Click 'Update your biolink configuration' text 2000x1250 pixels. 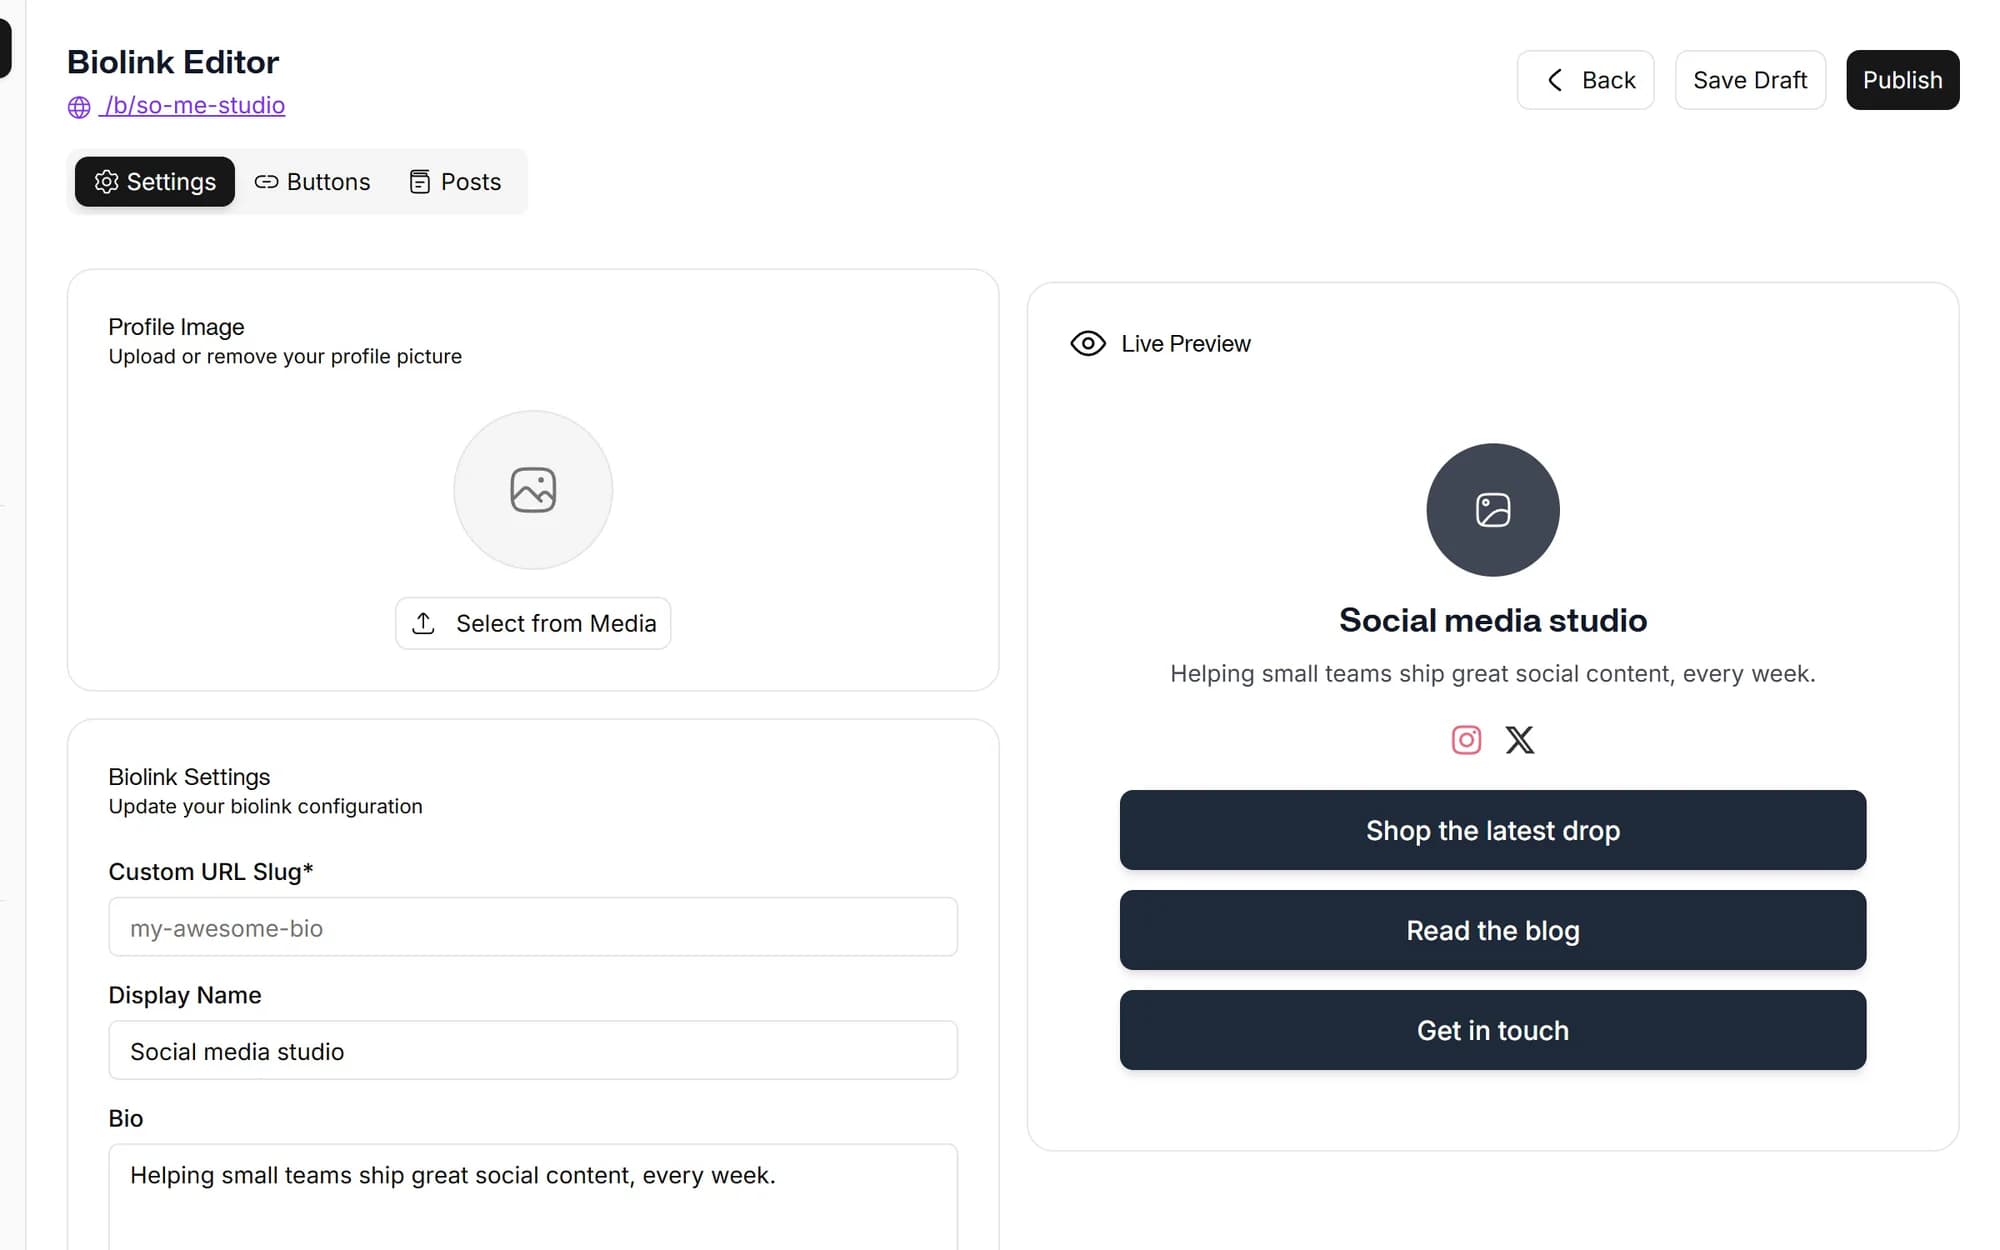tap(265, 807)
